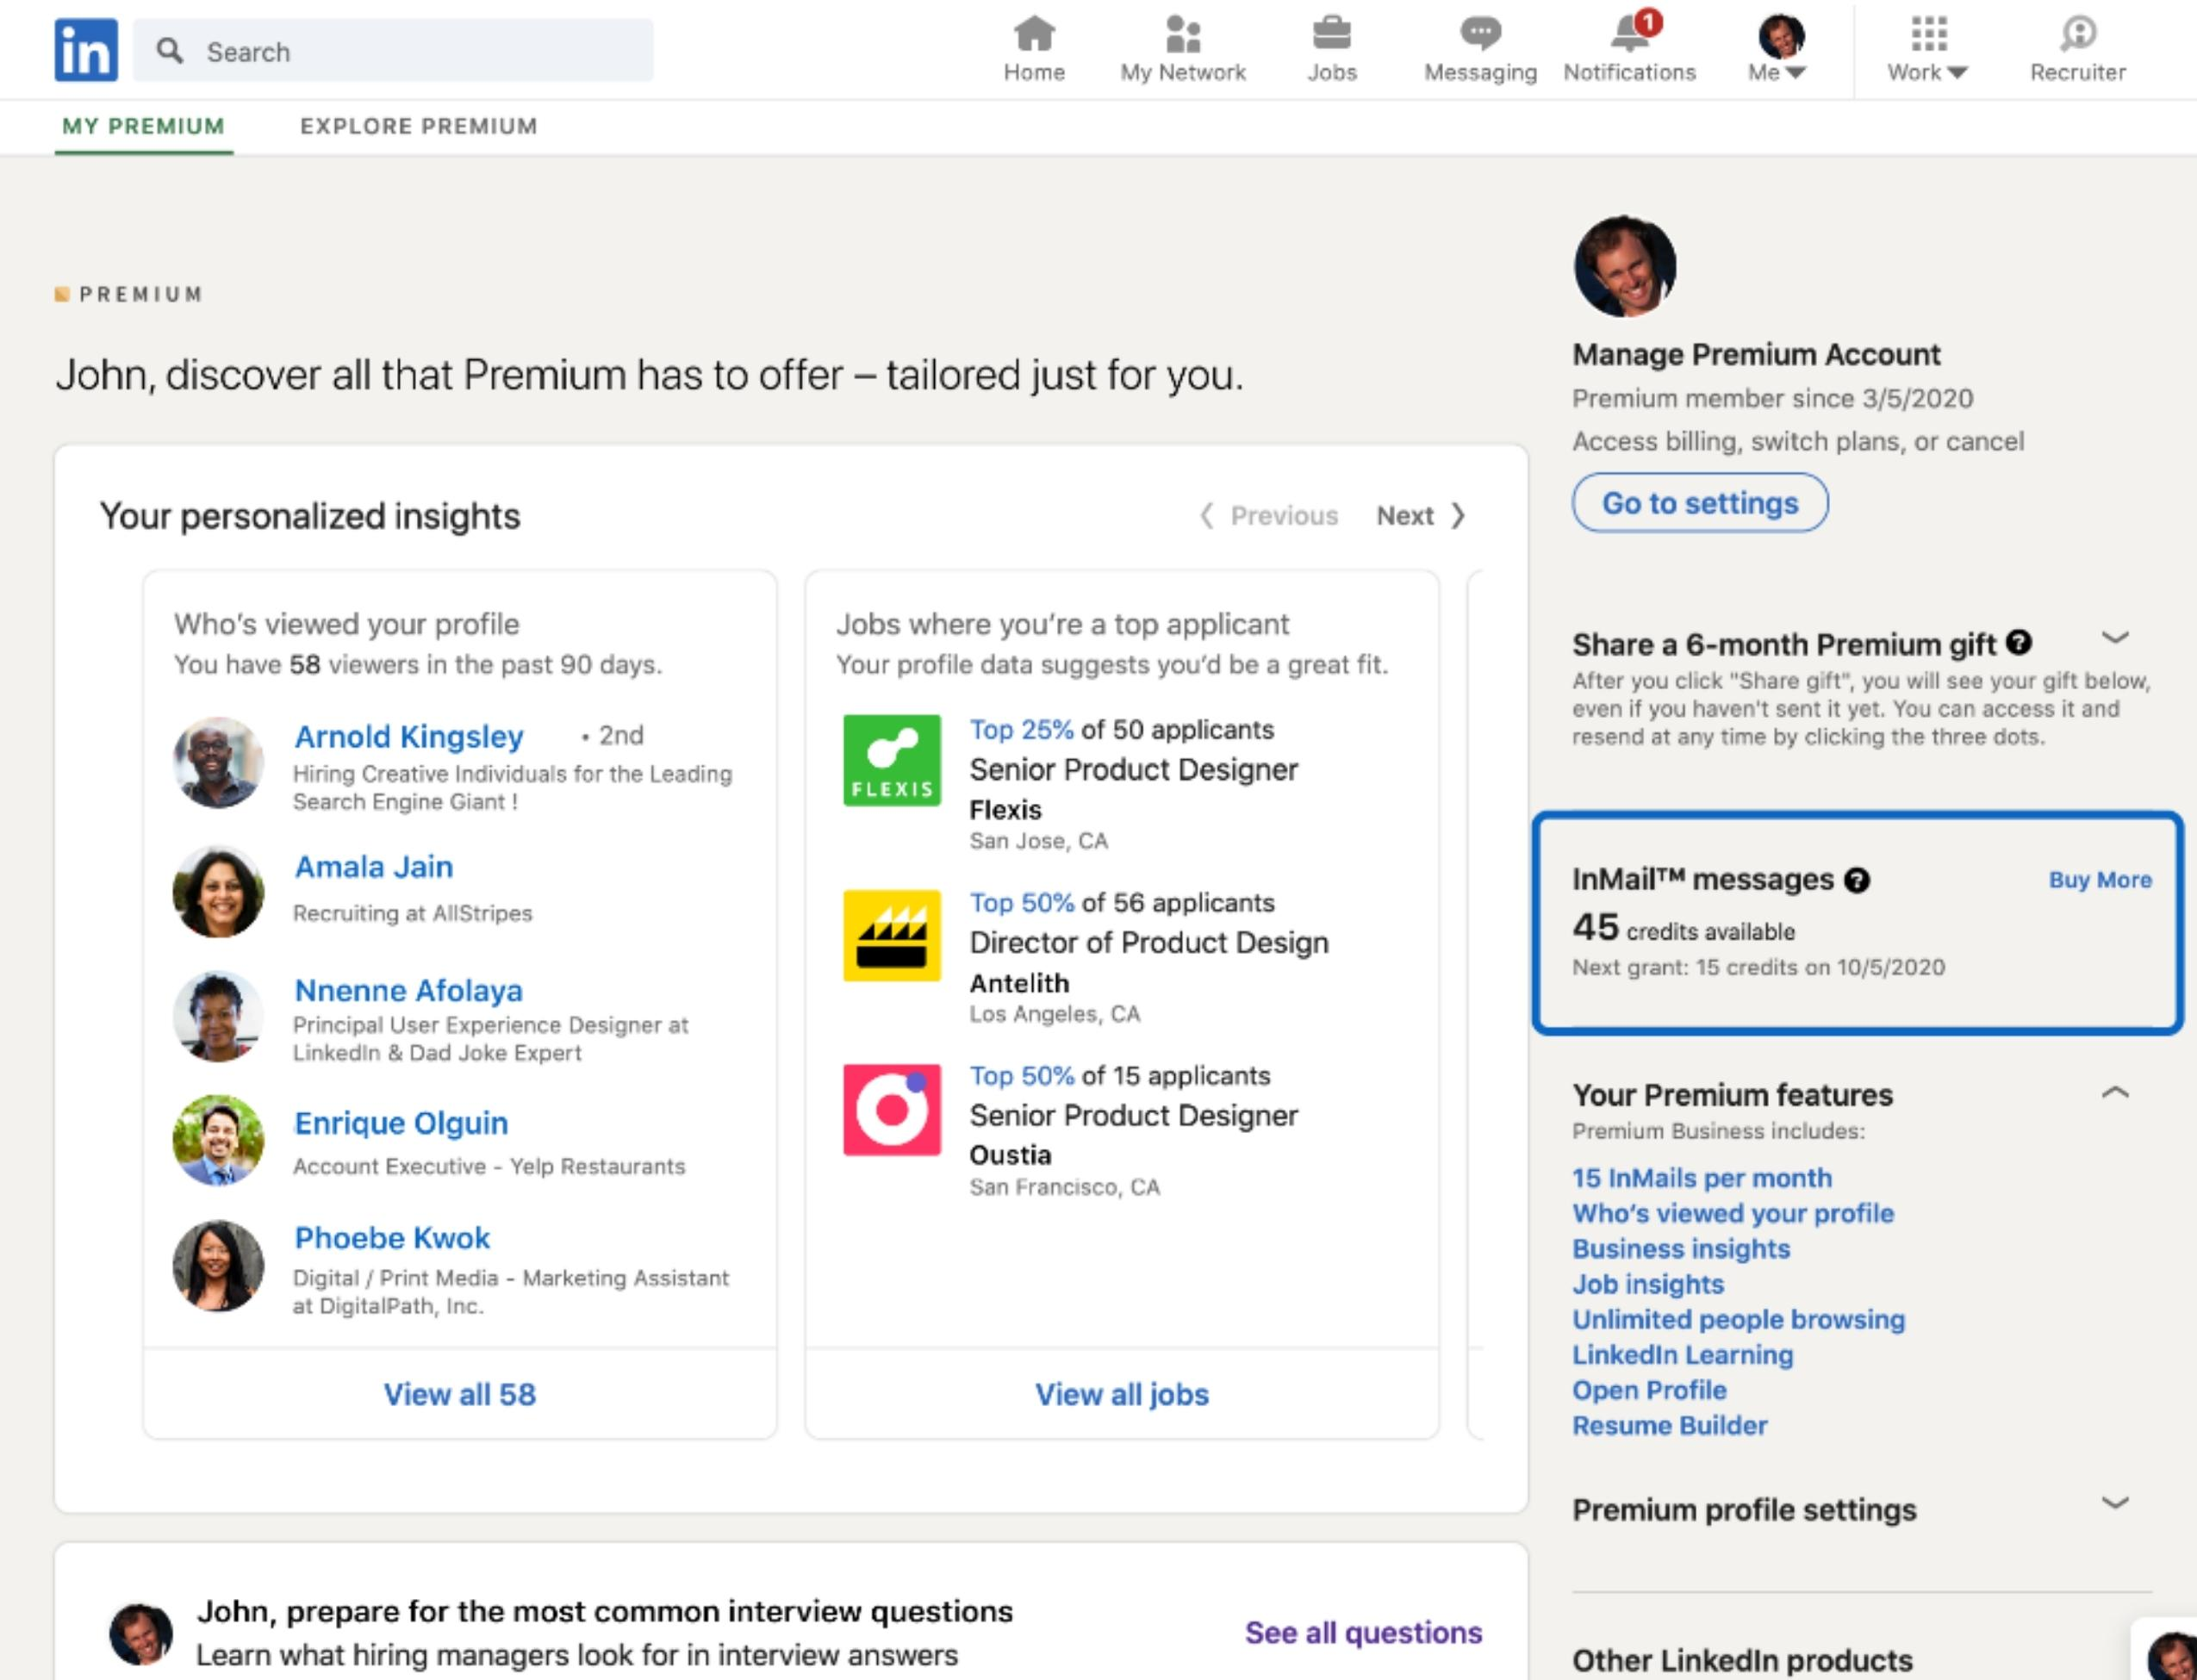Open the Recruiter icon
This screenshot has height=1680, width=2197.
tap(2078, 34)
